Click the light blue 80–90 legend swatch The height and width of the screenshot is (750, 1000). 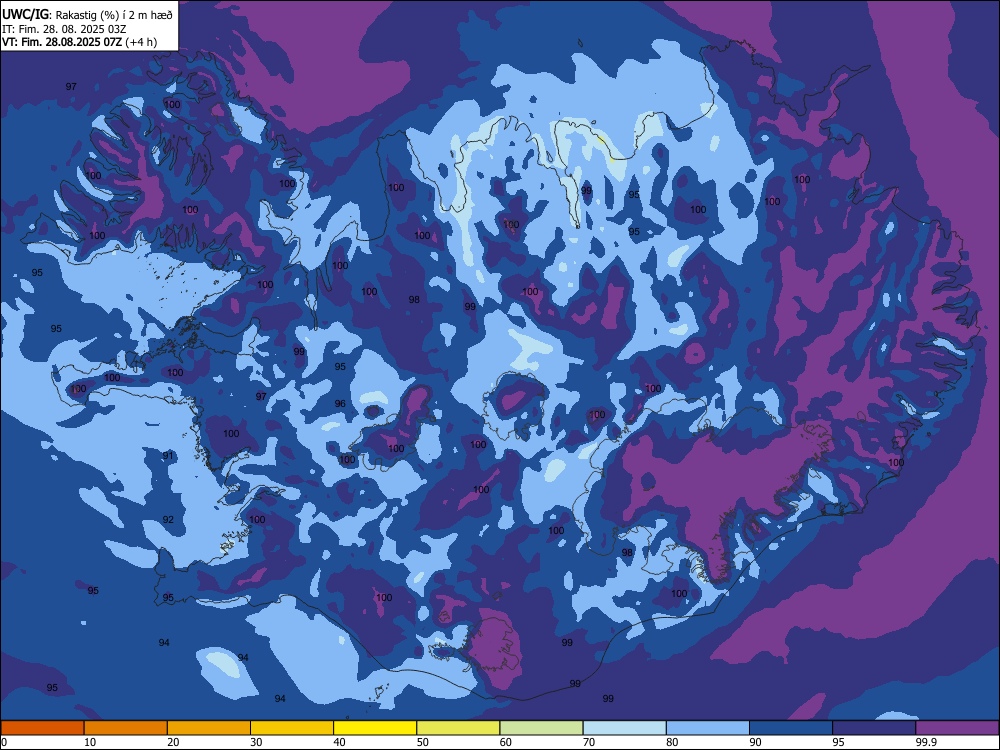(x=708, y=728)
